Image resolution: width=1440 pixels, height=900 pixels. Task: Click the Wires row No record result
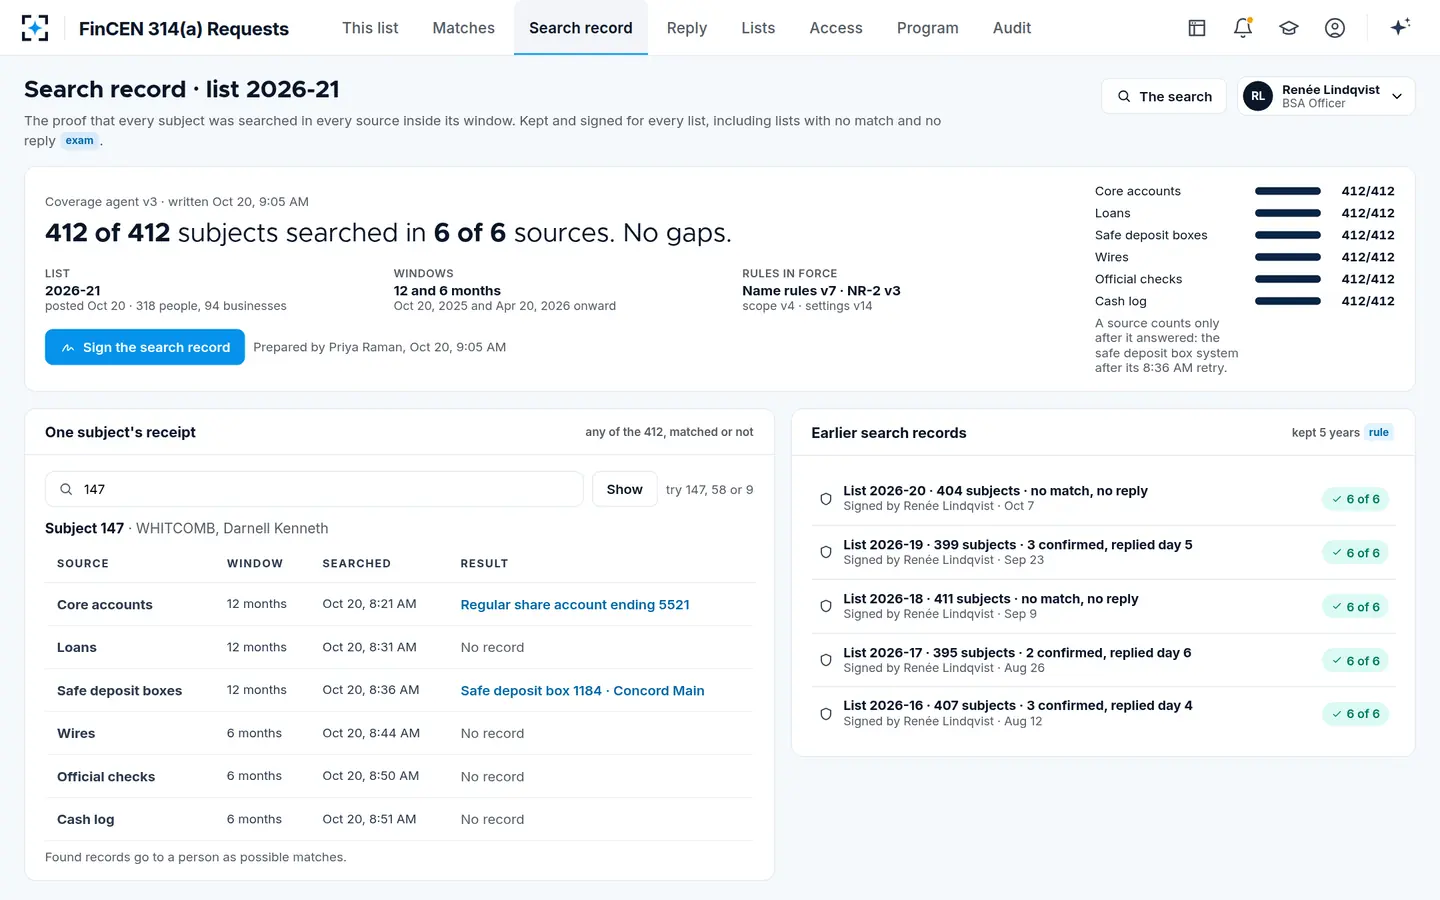(x=492, y=734)
